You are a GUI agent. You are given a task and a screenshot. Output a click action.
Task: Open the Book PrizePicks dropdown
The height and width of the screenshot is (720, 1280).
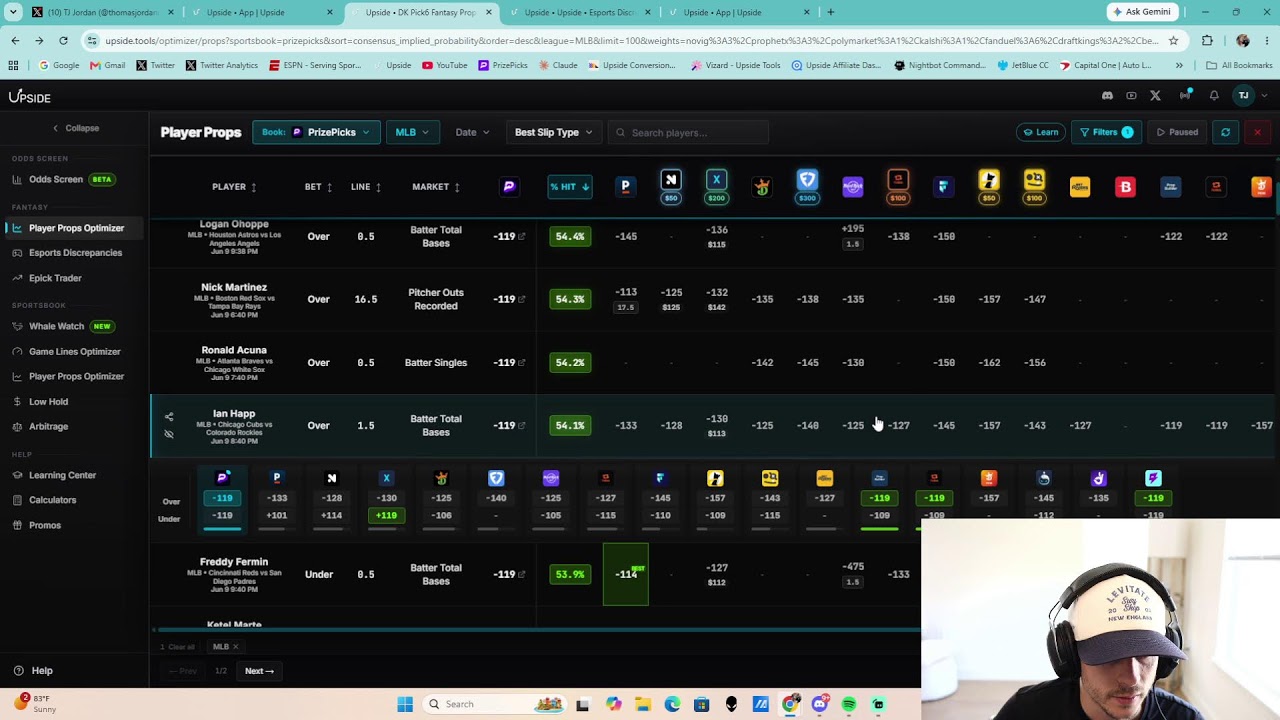pos(316,132)
